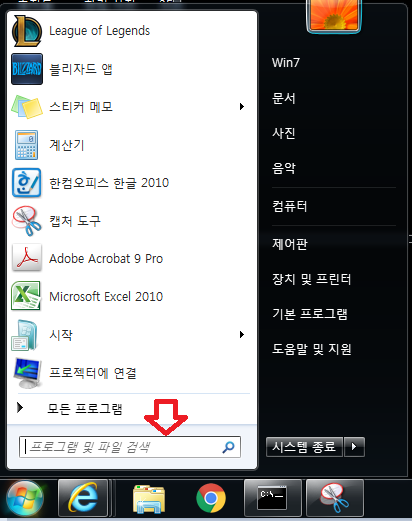Screen dimensions: 412x521
Task: Click the Windows Start orb
Action: (x=25, y=499)
